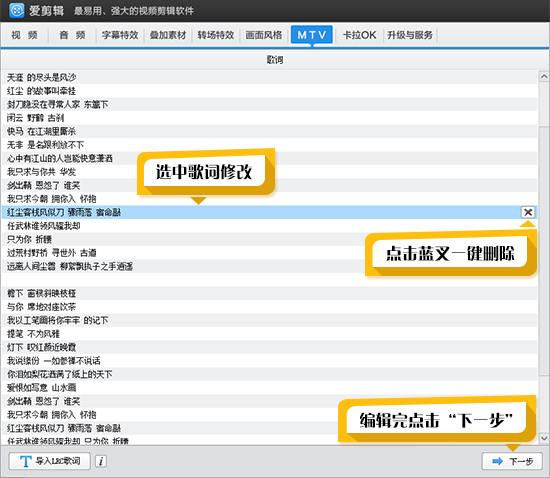Viewport: 550px width, 478px height.
Task: Click the 爱剪辑 app logo icon
Action: [x=16, y=10]
